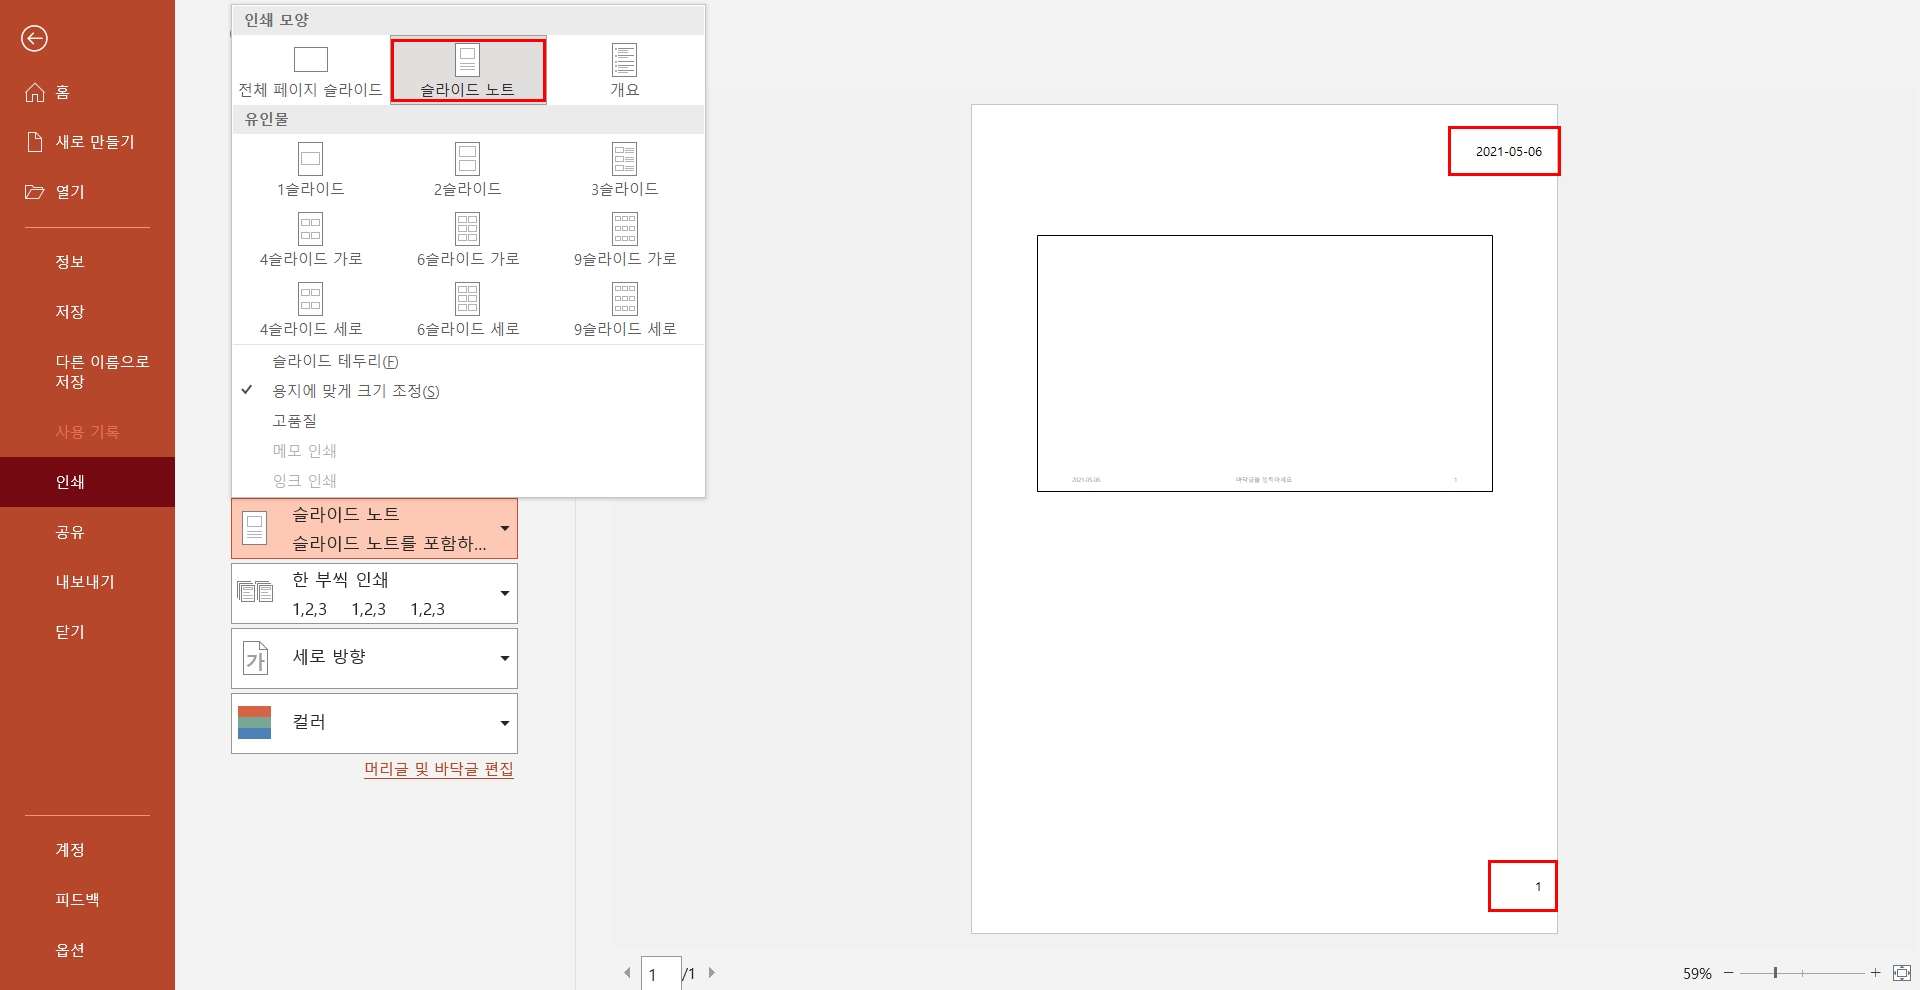The height and width of the screenshot is (990, 1920).
Task: Select the 인쇄 sidebar item
Action: tap(87, 482)
